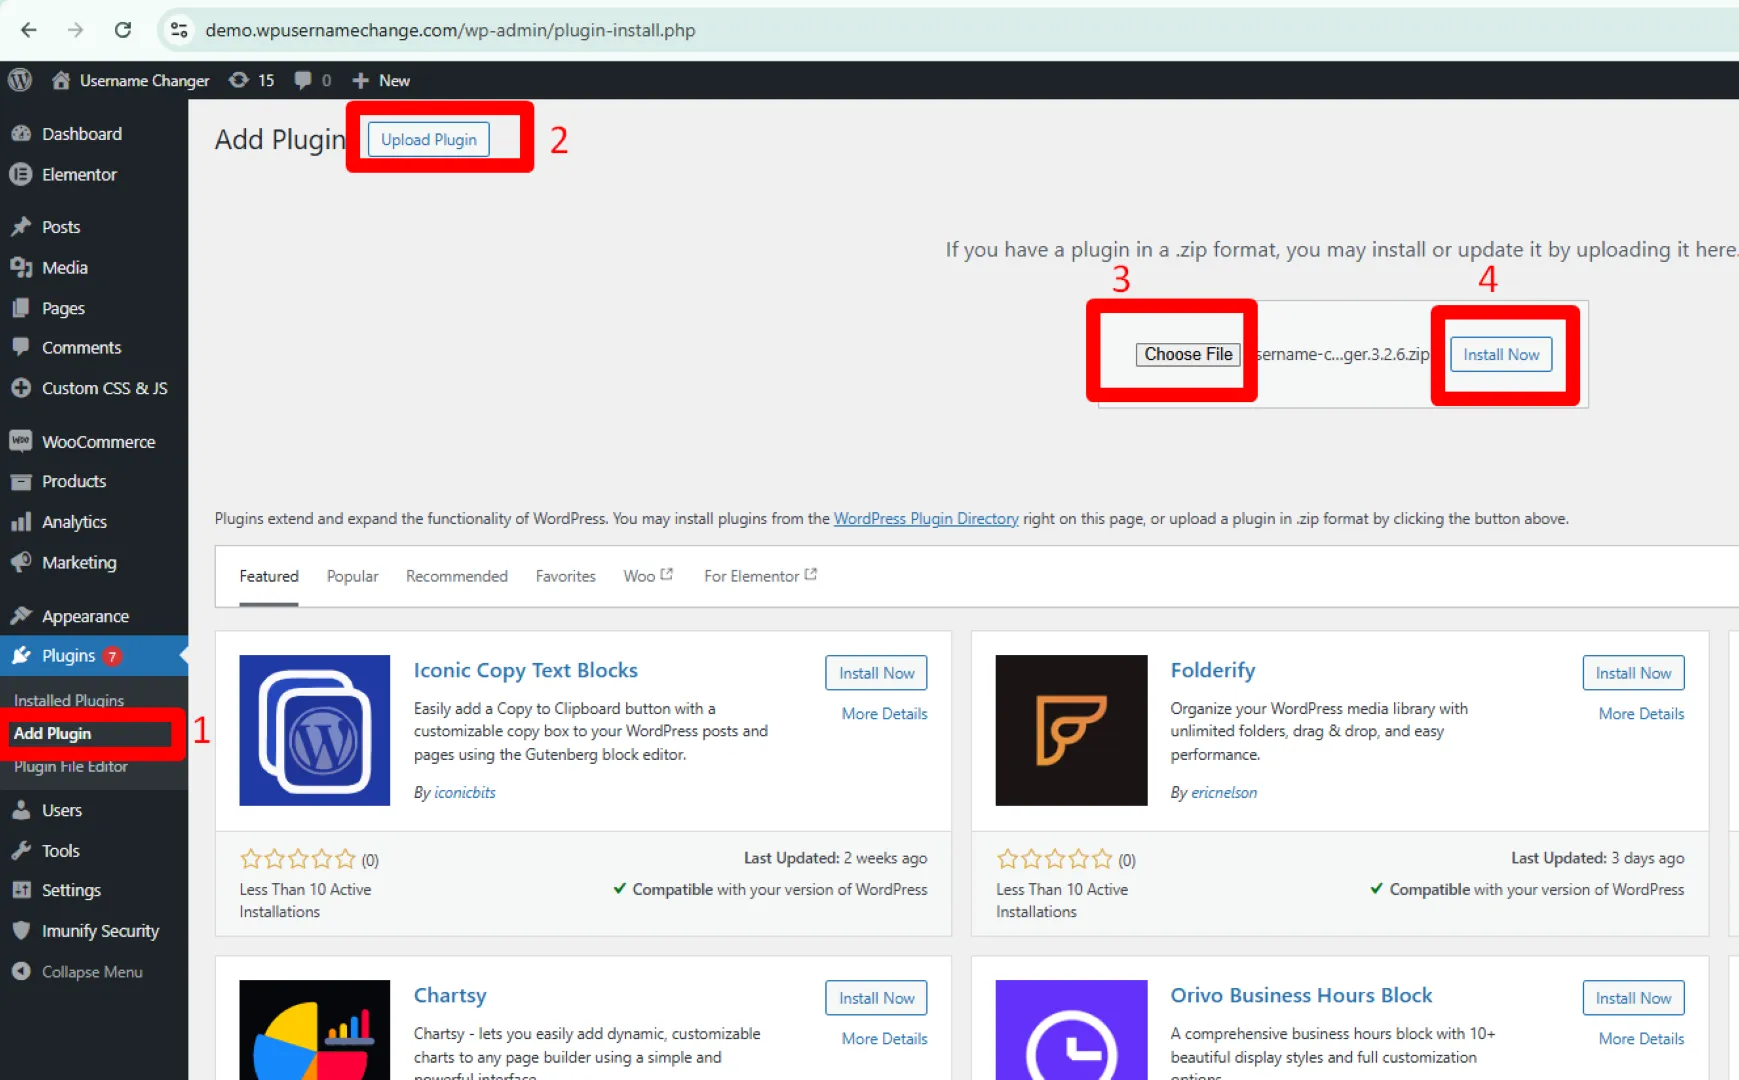Screen dimensions: 1739x1080
Task: Click the Posts pin icon
Action: tap(21, 227)
